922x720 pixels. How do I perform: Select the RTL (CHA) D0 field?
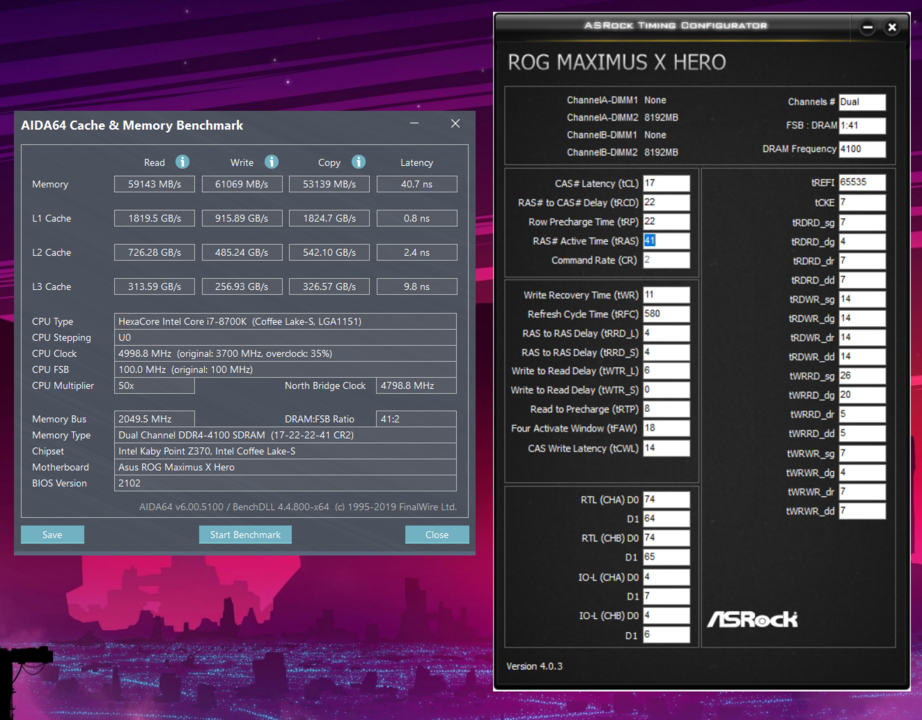point(666,500)
